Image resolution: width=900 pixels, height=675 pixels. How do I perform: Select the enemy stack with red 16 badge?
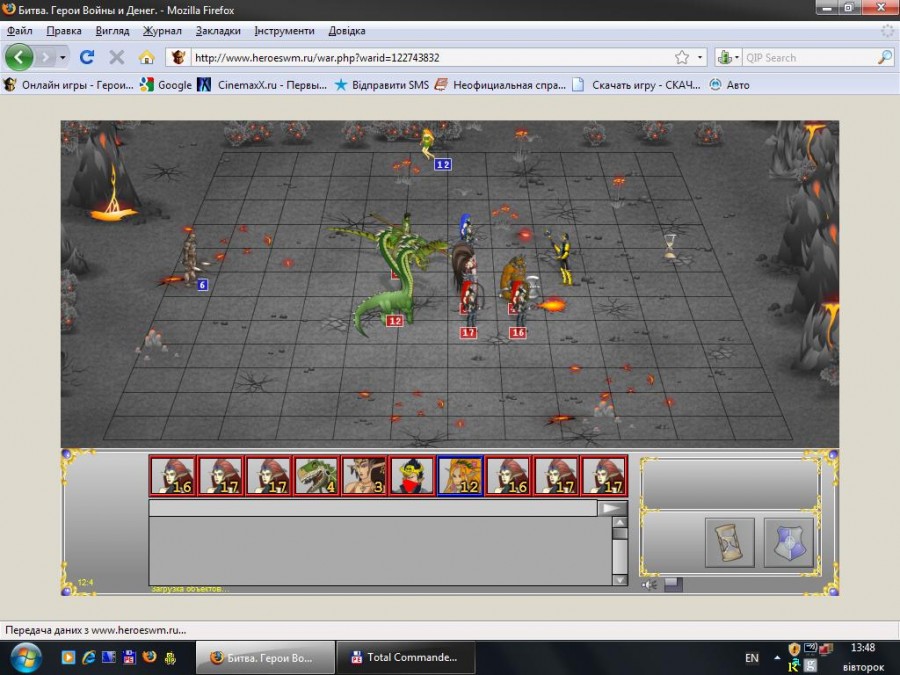(519, 307)
